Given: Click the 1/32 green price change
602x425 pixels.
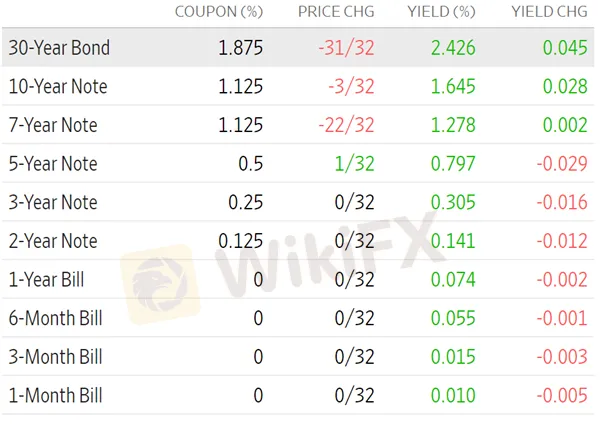Looking at the screenshot, I should (360, 164).
